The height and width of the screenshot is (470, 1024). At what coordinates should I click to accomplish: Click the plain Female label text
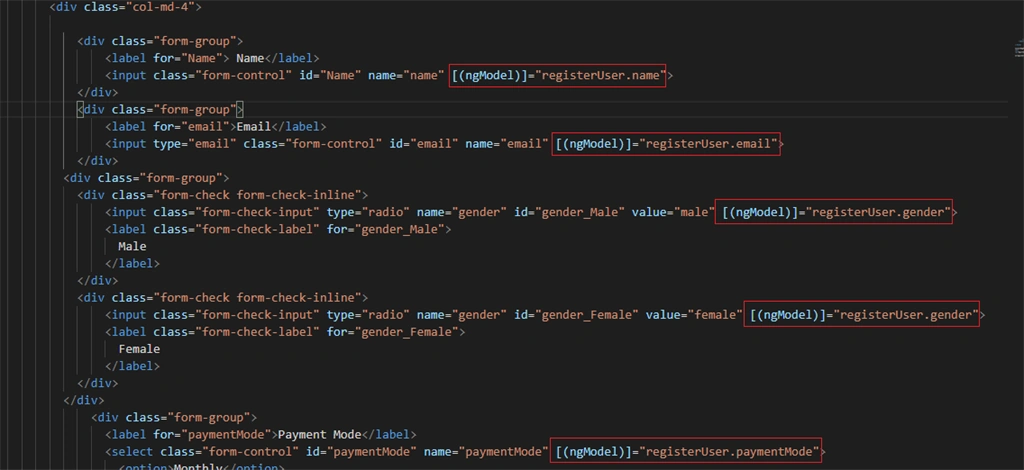139,349
